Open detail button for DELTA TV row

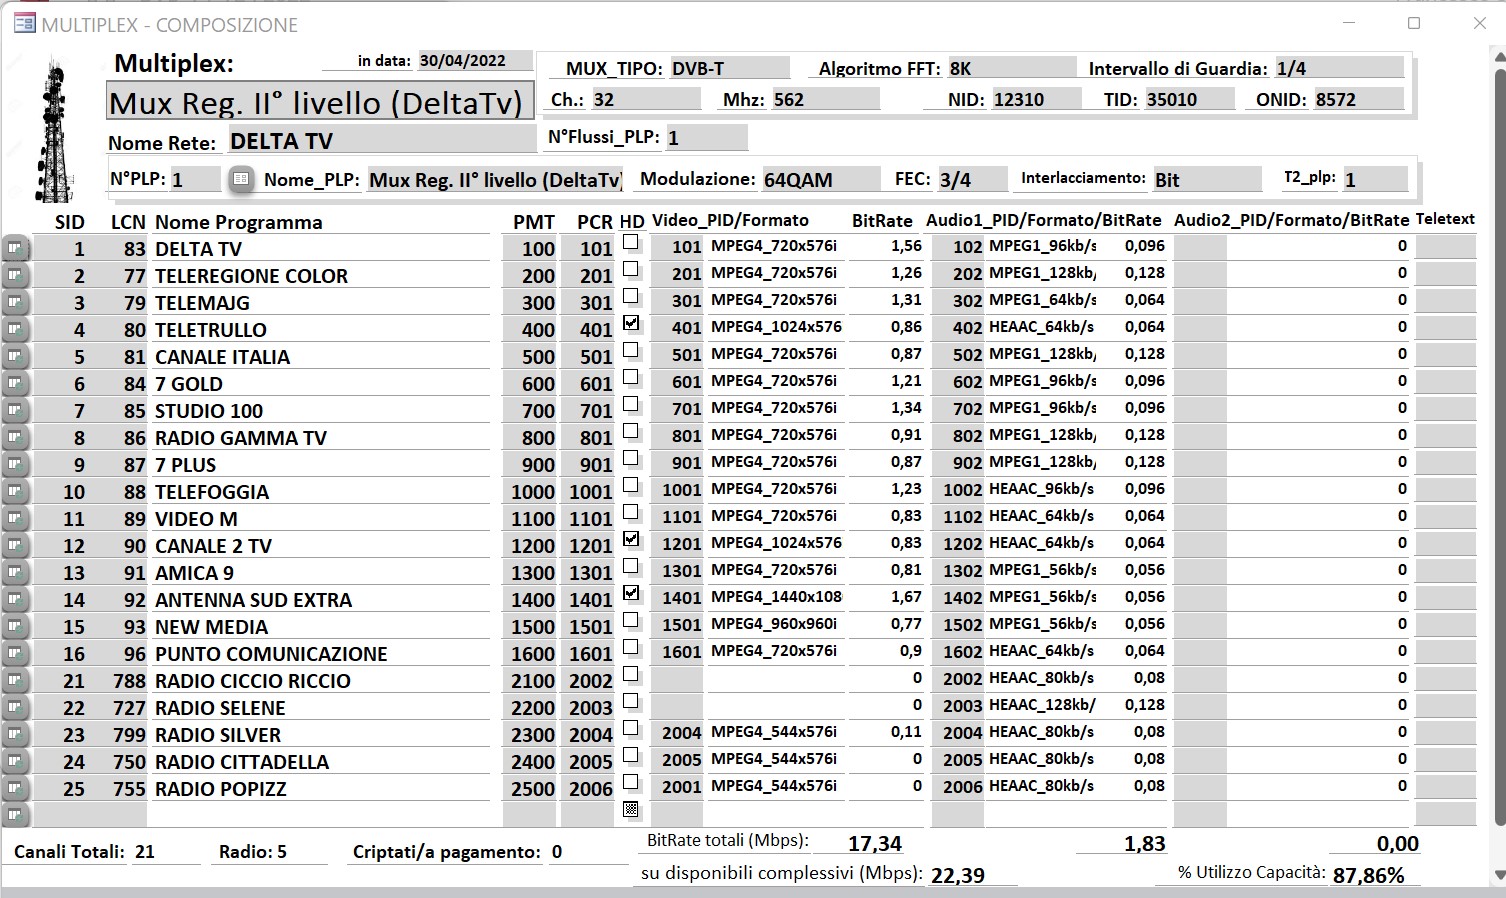point(16,249)
